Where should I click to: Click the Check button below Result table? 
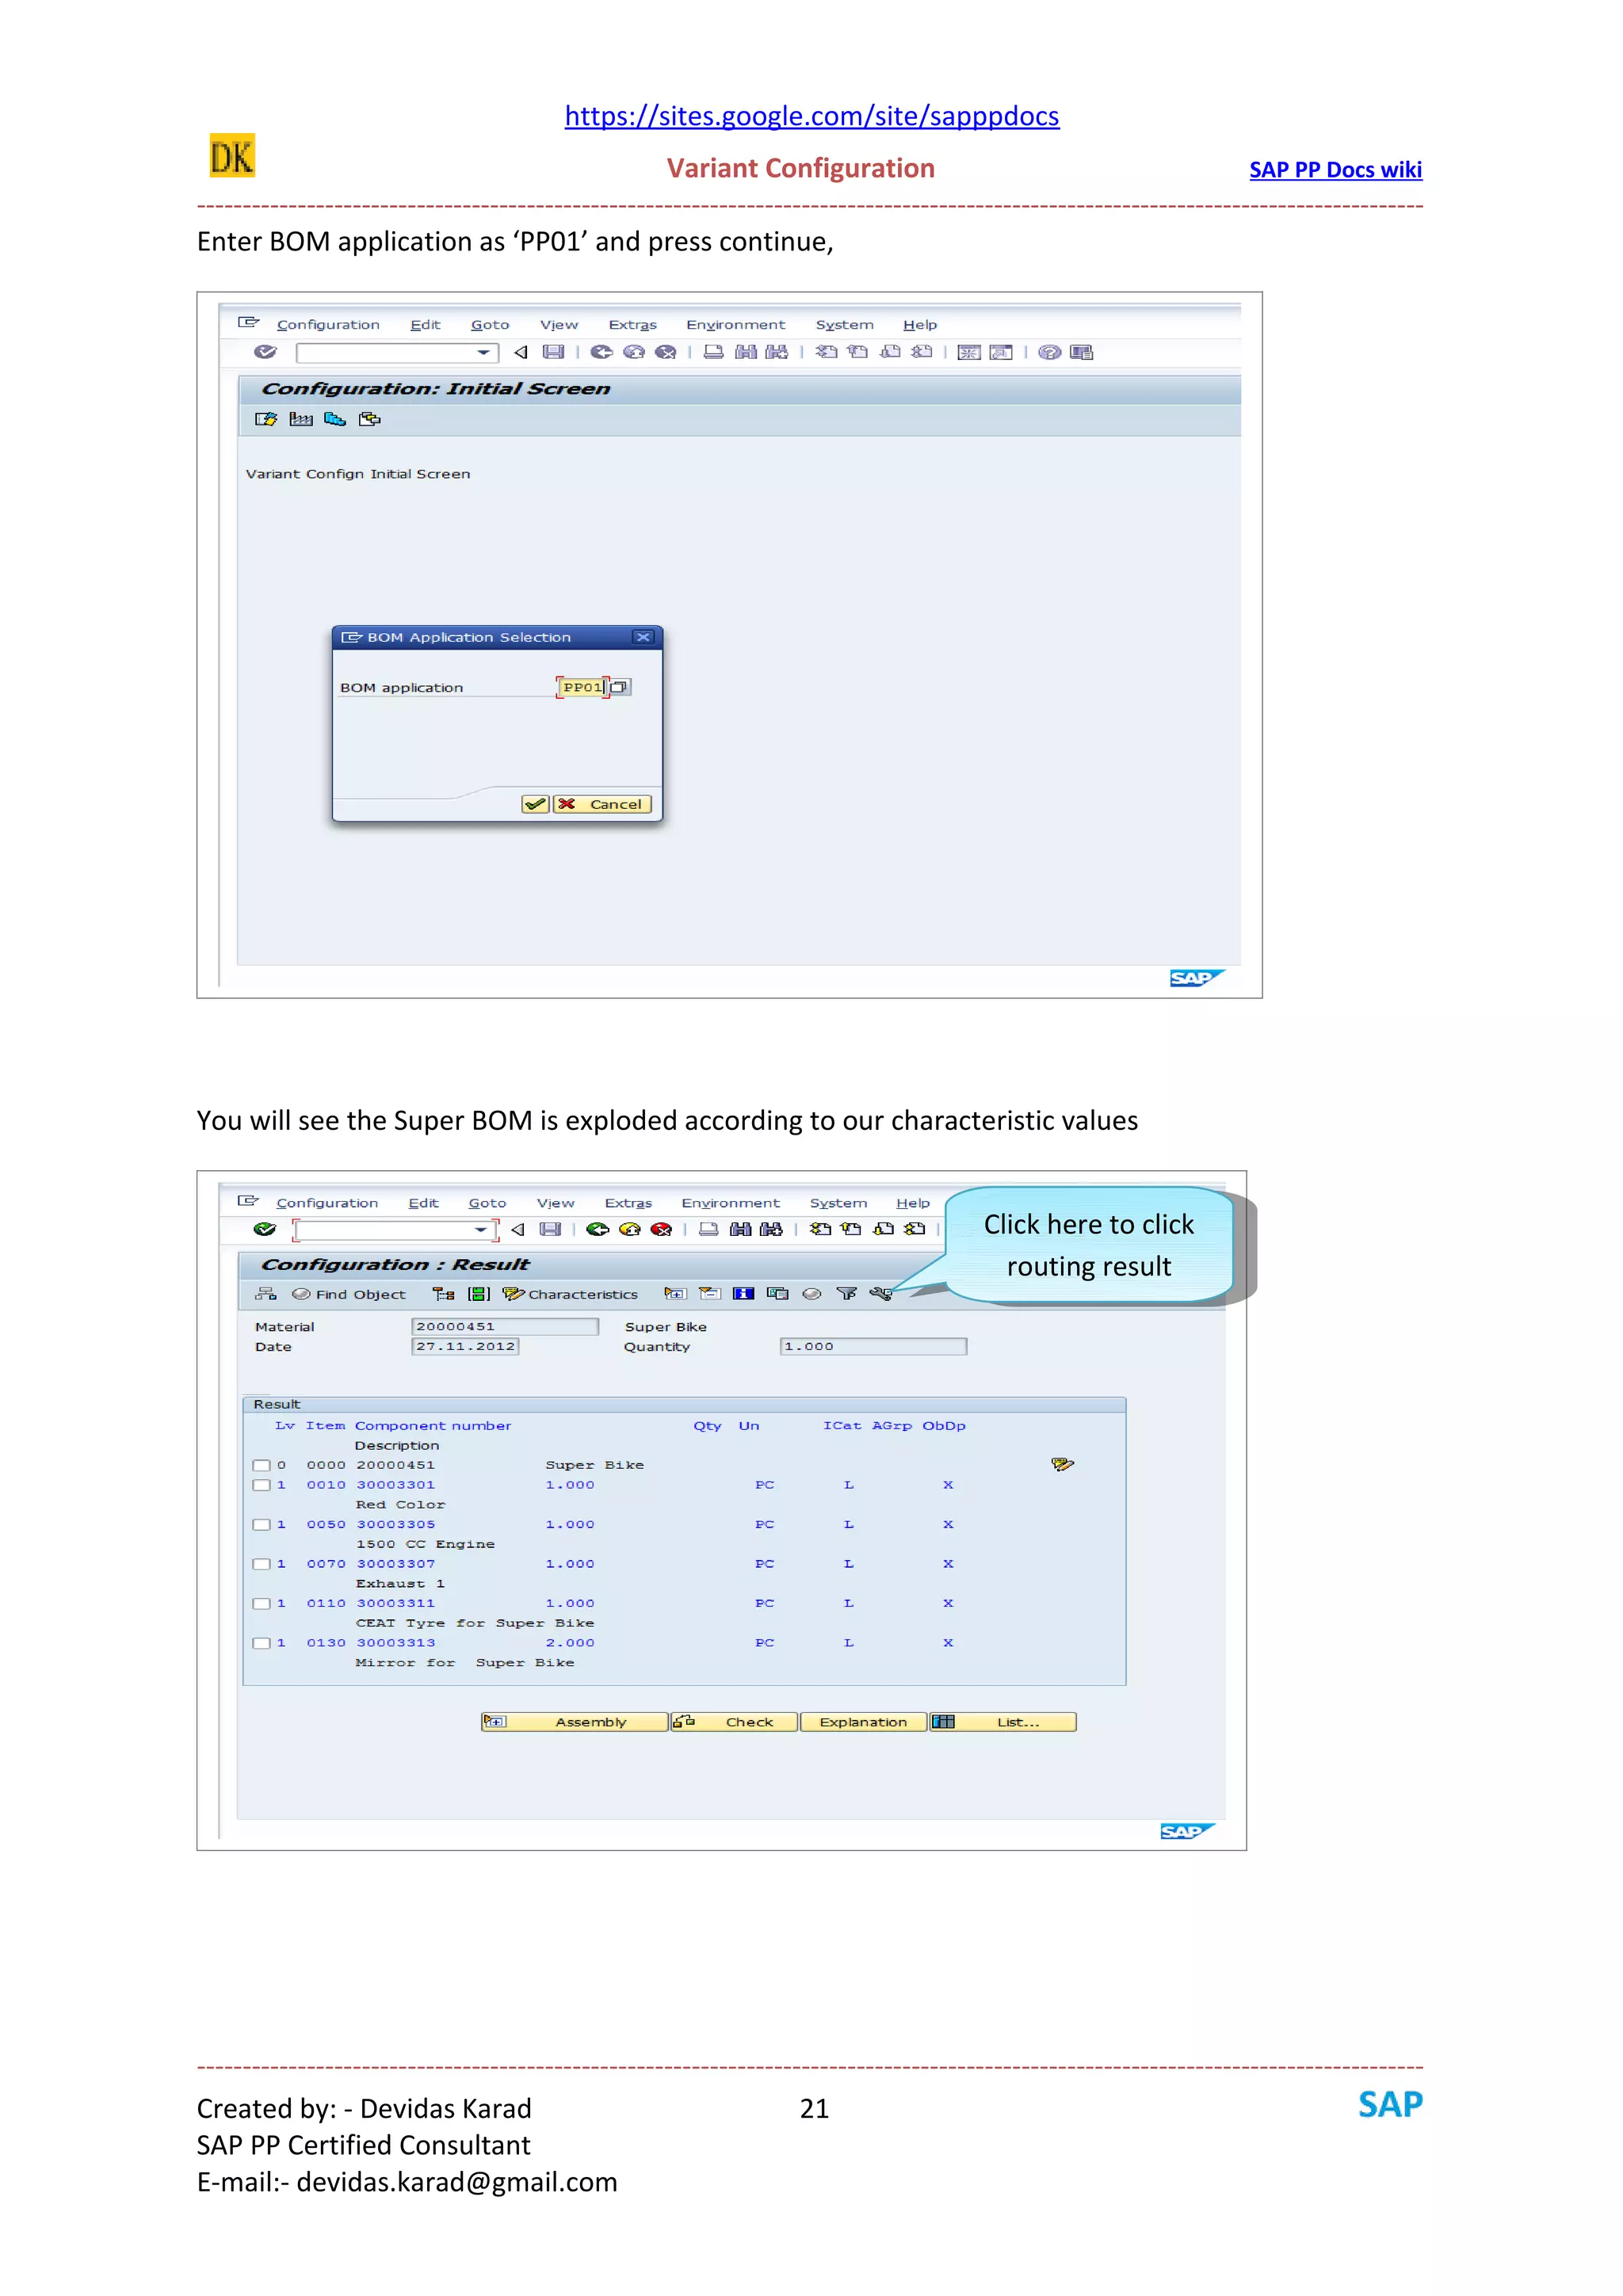click(x=735, y=1722)
